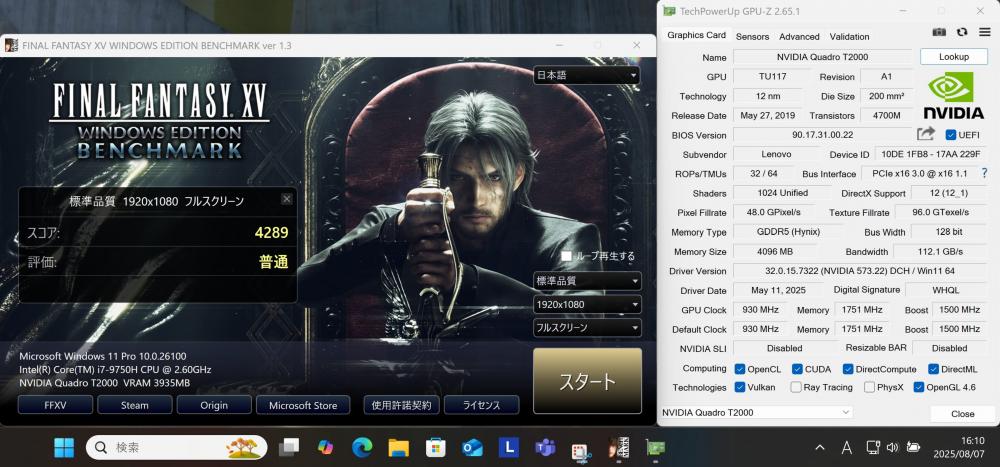This screenshot has height=467, width=1000.
Task: Click the score value 4289
Action: pyautogui.click(x=272, y=233)
